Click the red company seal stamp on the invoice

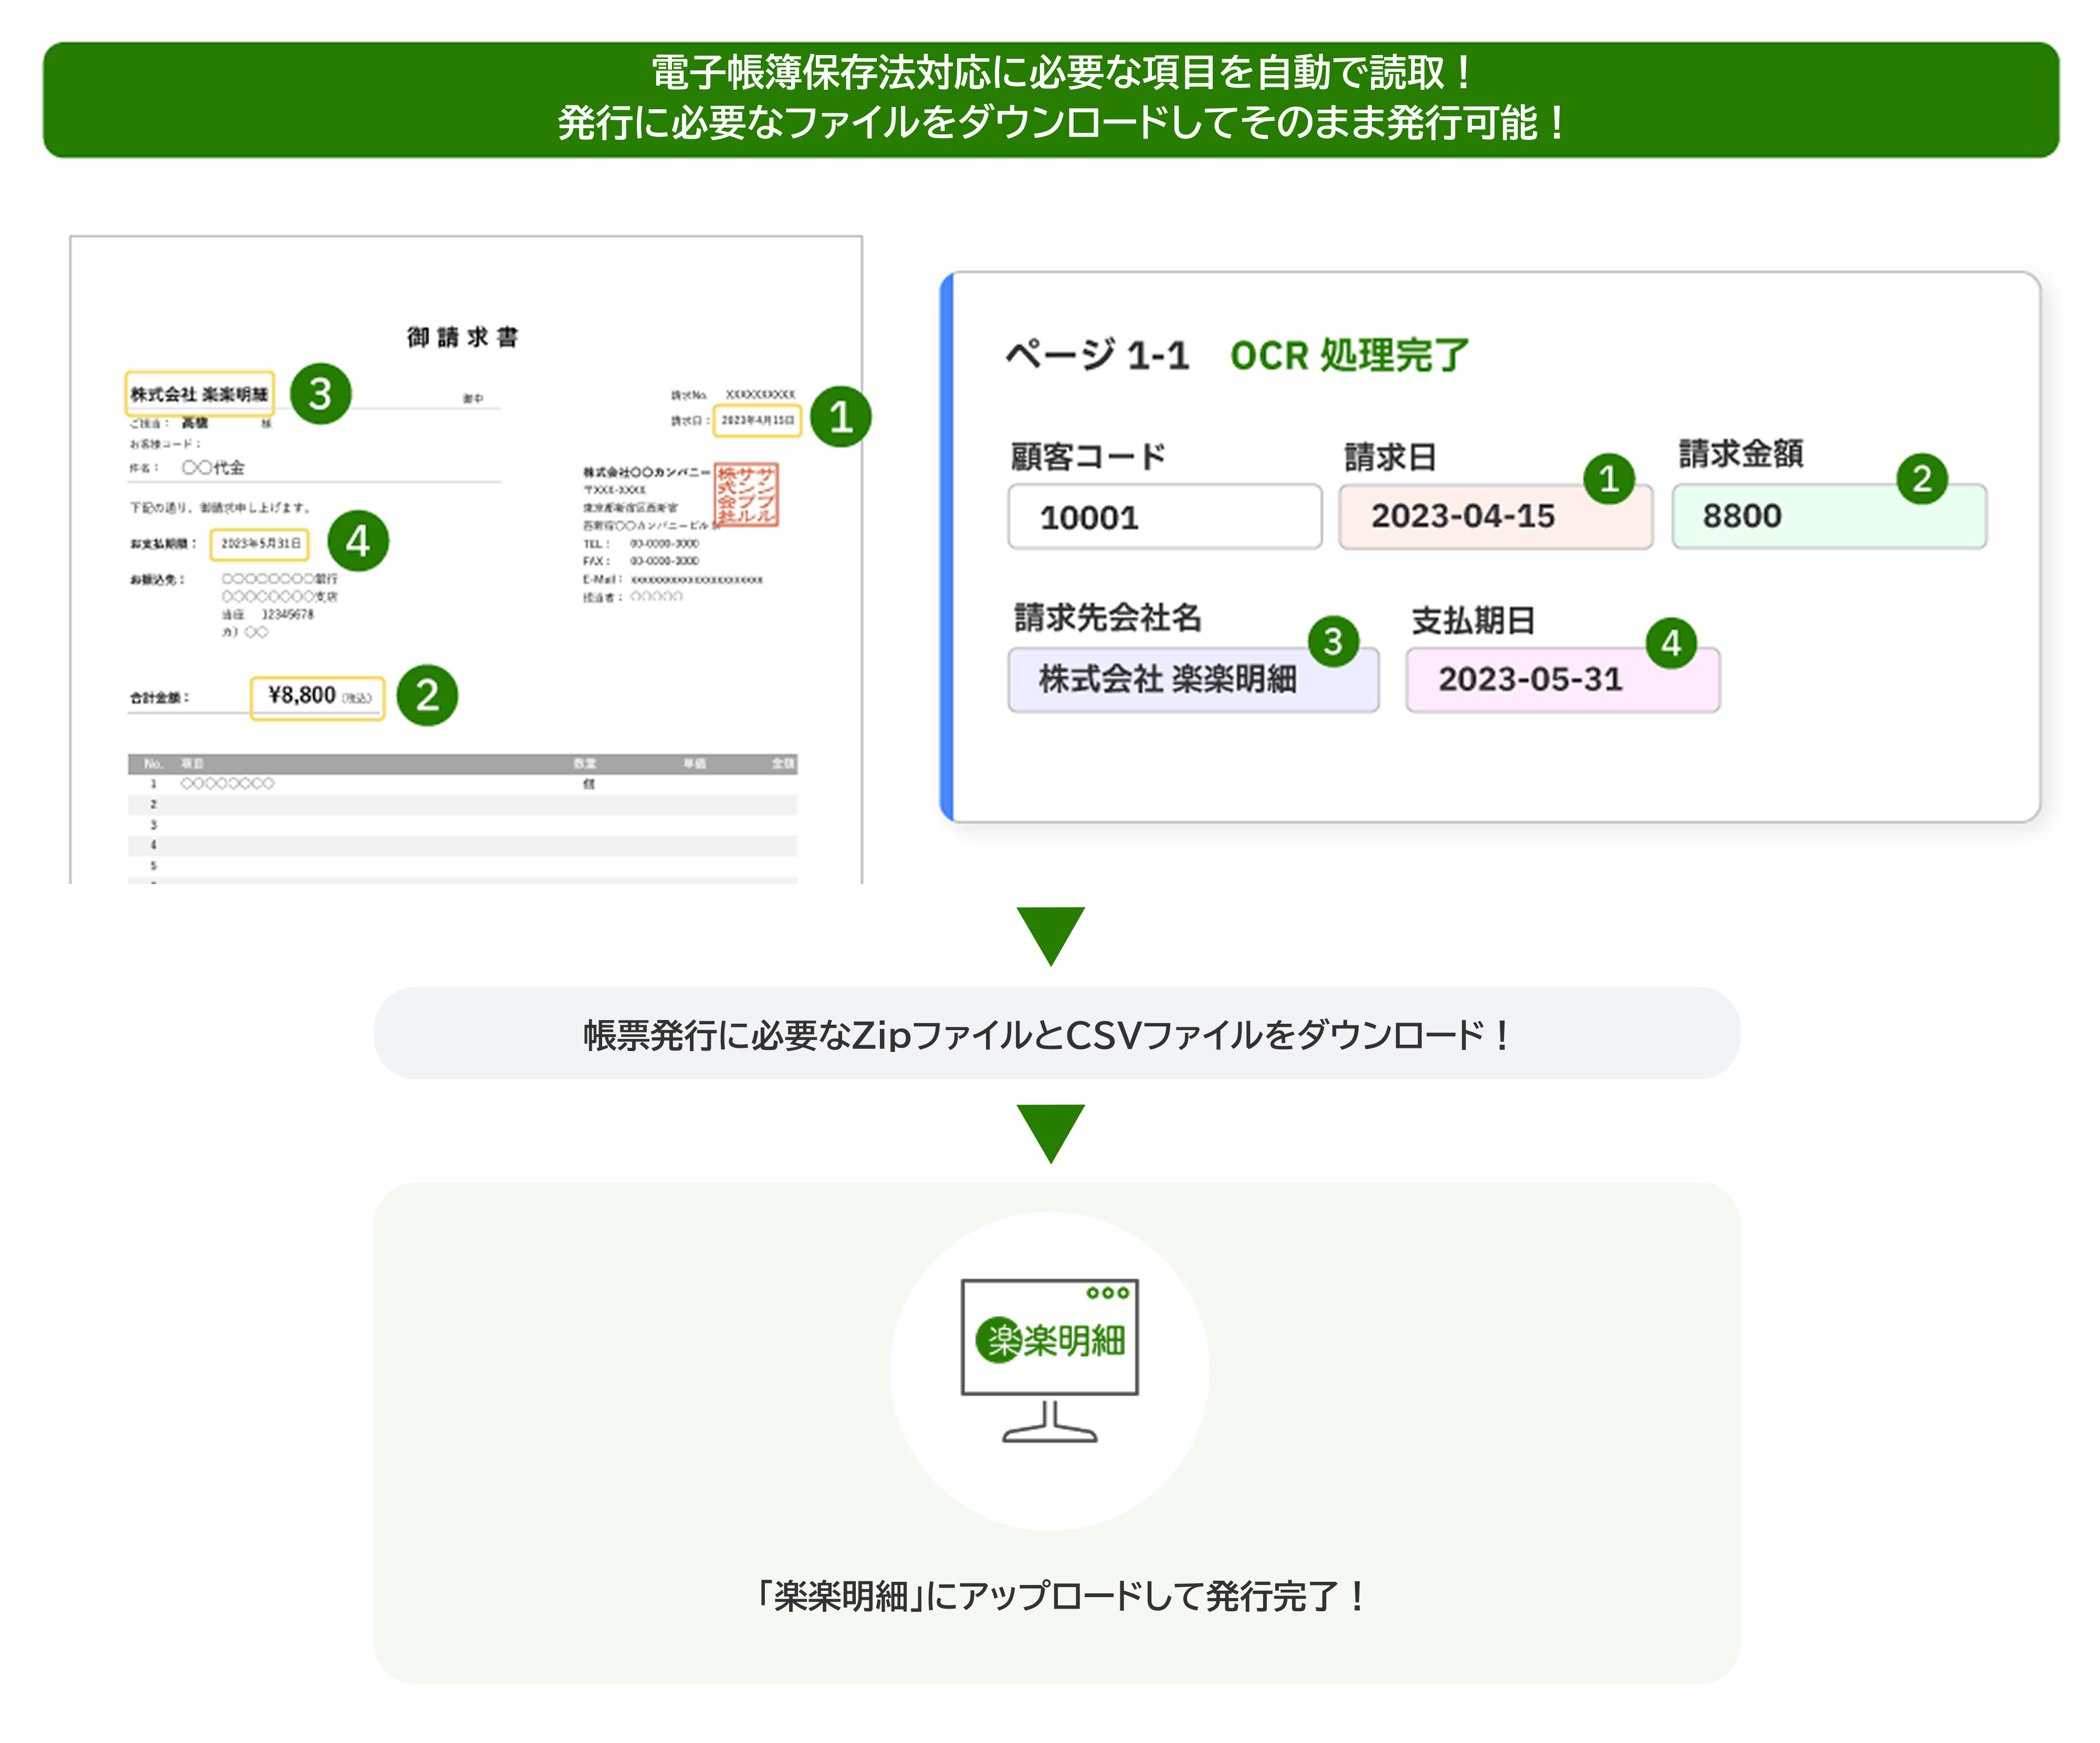pos(745,494)
